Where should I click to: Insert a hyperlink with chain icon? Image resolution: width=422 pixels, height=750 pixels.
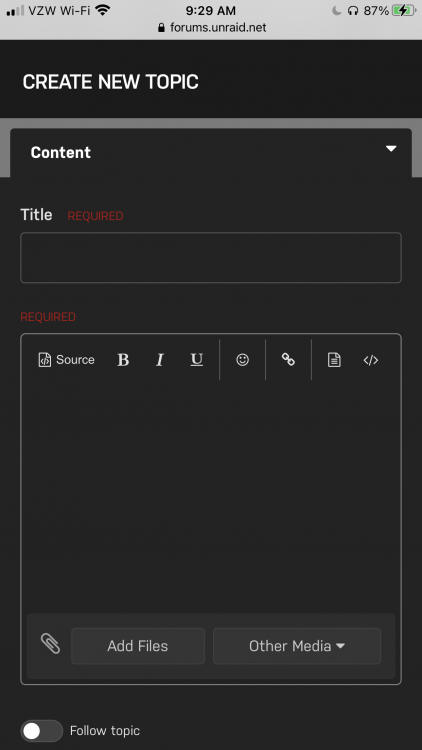(288, 360)
